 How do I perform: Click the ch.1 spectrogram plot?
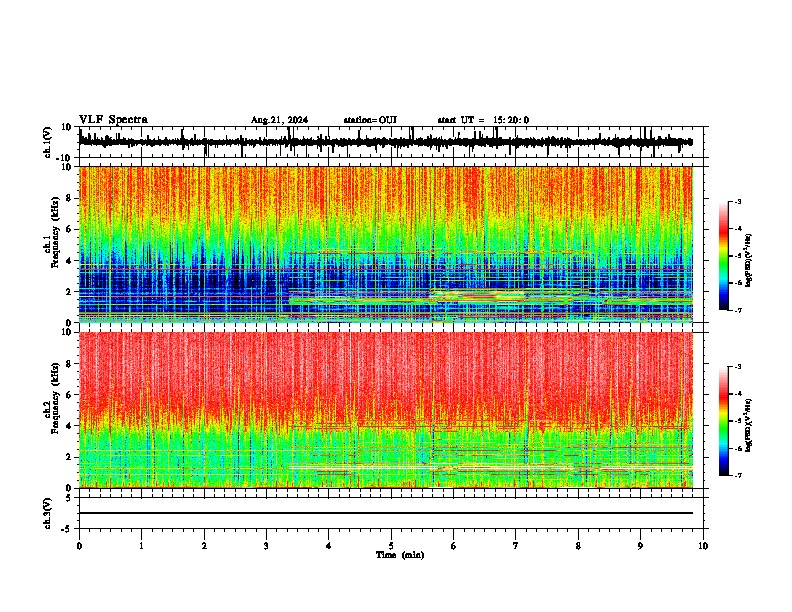pyautogui.click(x=386, y=244)
